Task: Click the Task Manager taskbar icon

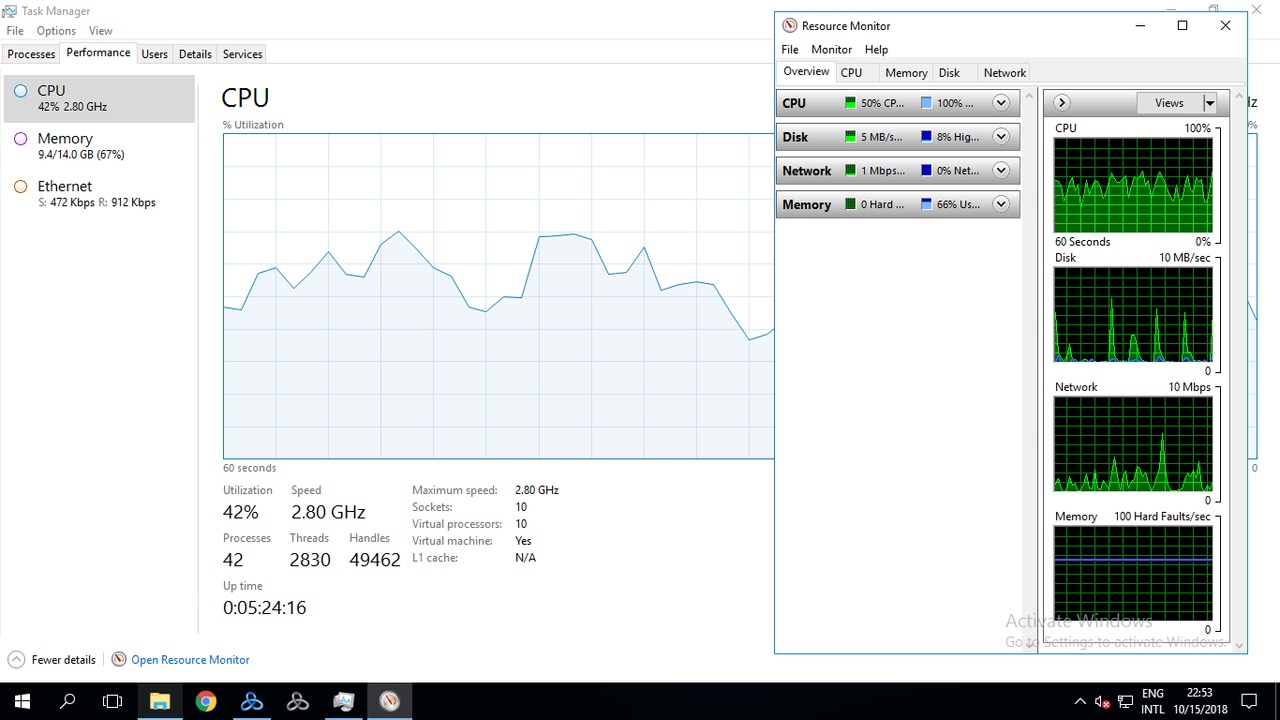Action: tap(343, 701)
